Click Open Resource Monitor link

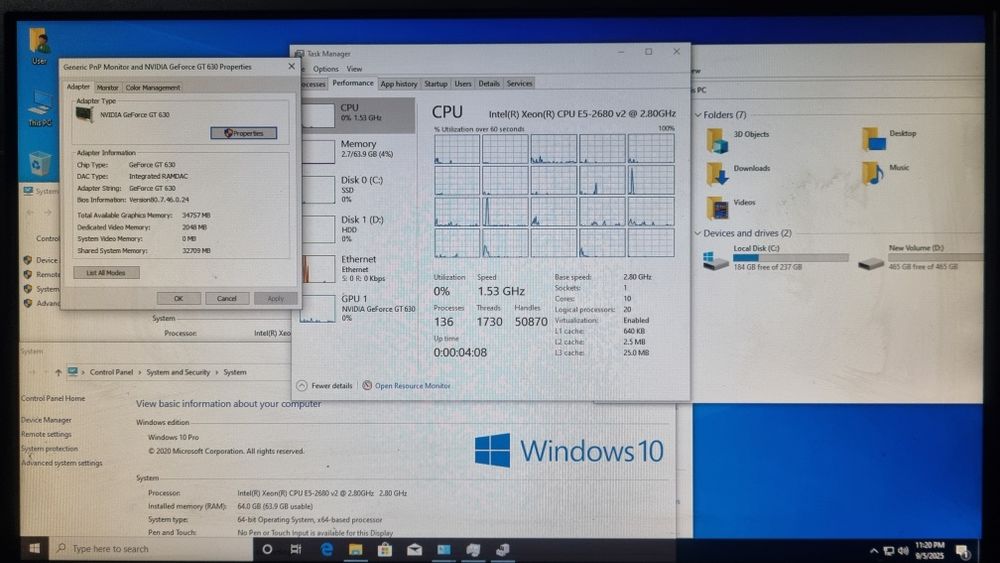406,386
